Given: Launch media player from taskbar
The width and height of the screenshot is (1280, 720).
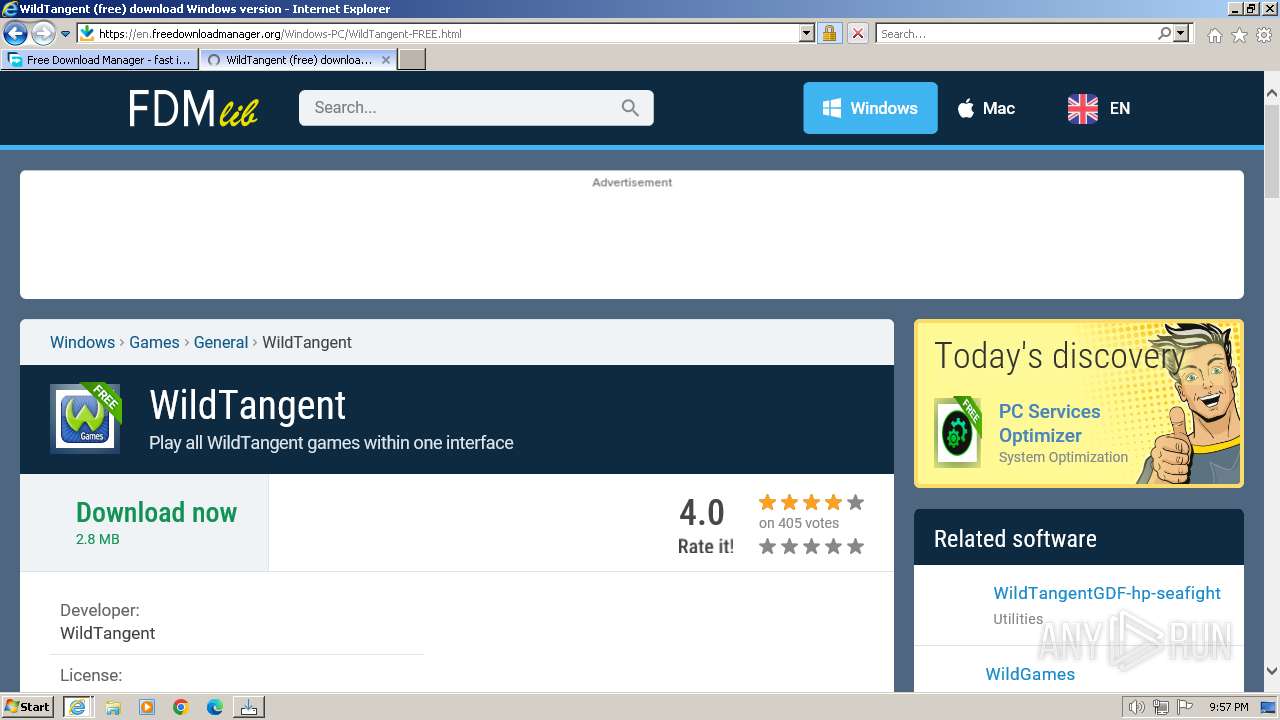Looking at the screenshot, I should pyautogui.click(x=147, y=707).
